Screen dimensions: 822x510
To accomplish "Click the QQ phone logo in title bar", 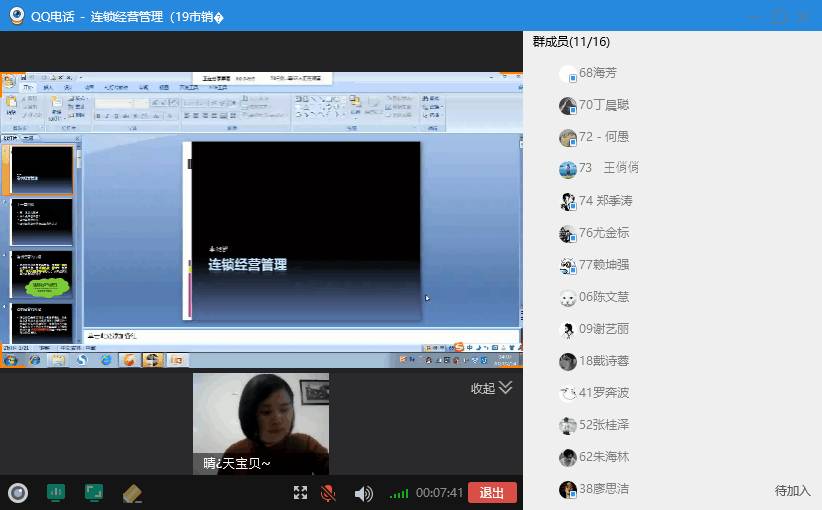I will pyautogui.click(x=16, y=15).
